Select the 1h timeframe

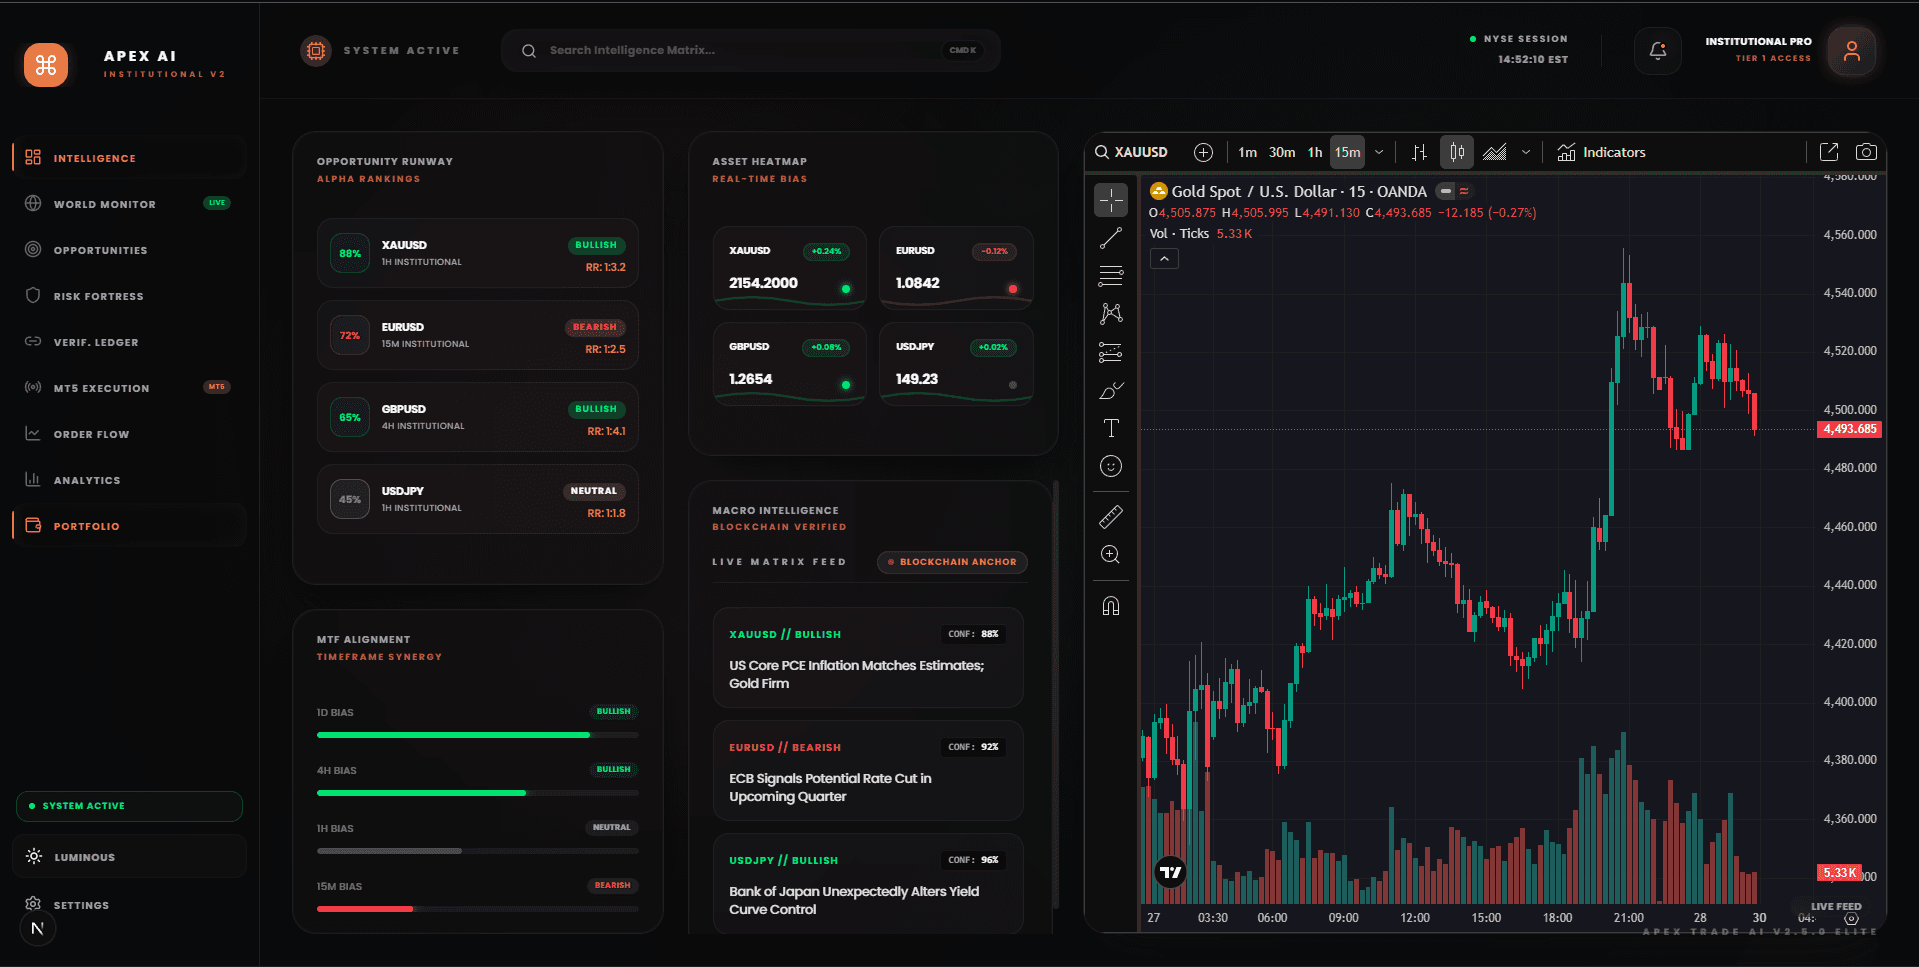click(1315, 152)
